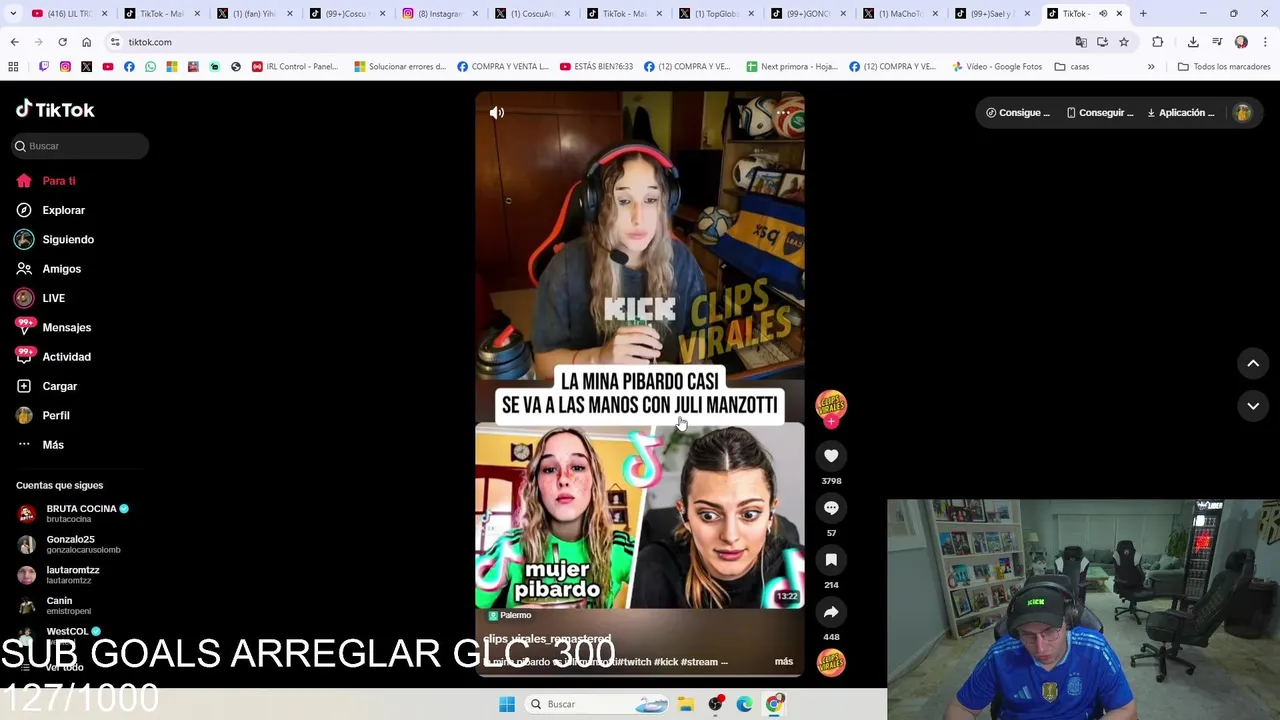
Task: Go back with browser back arrow
Action: (14, 42)
